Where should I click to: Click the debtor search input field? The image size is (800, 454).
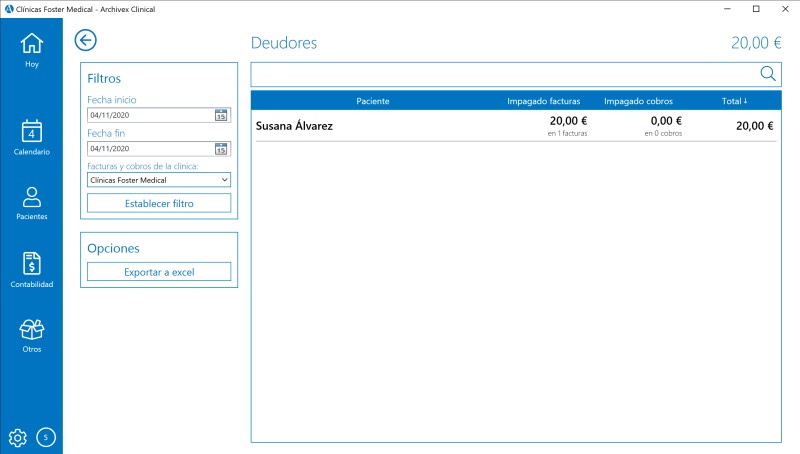click(500, 74)
